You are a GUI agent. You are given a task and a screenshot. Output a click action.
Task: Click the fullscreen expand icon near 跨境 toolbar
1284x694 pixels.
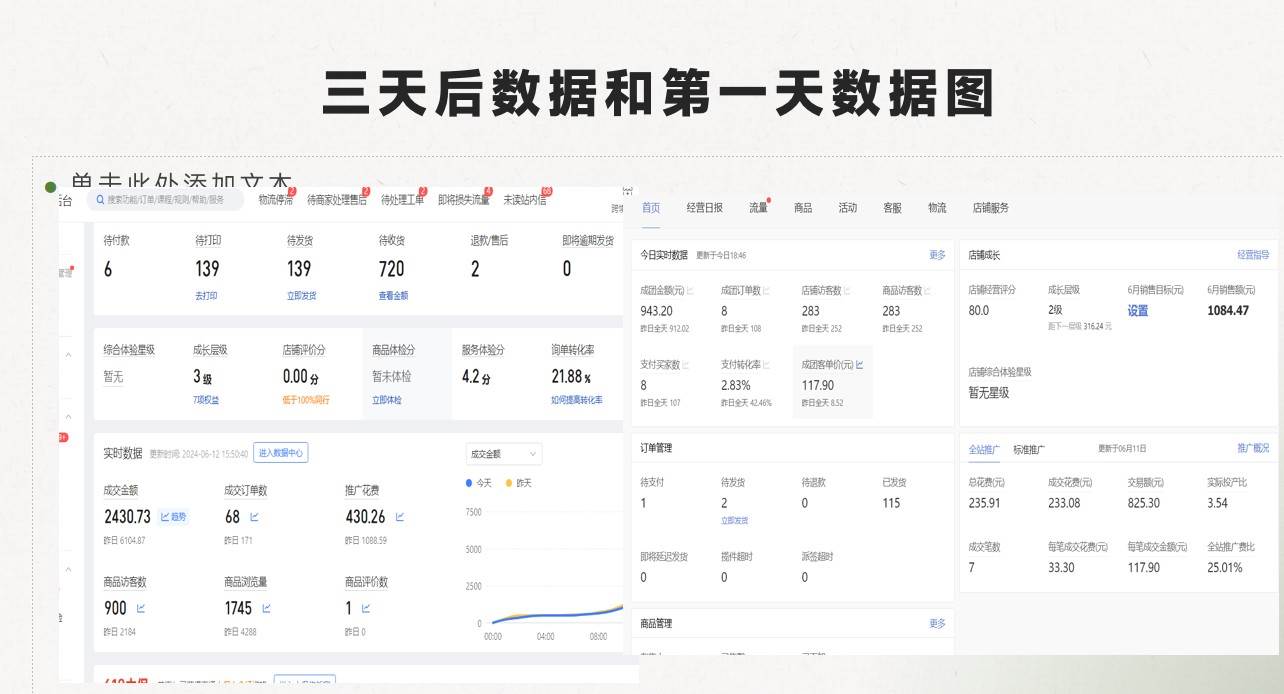[x=628, y=190]
